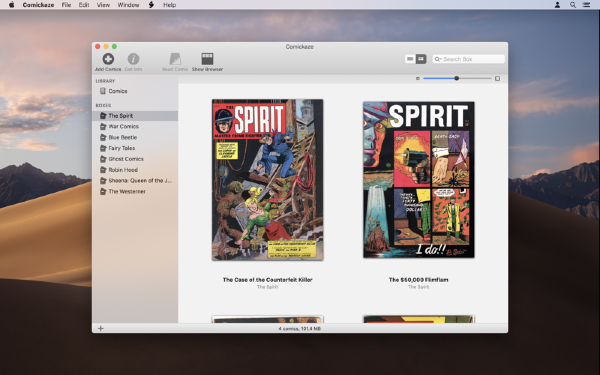Click the box icon beside Fairy Tales

[103, 148]
